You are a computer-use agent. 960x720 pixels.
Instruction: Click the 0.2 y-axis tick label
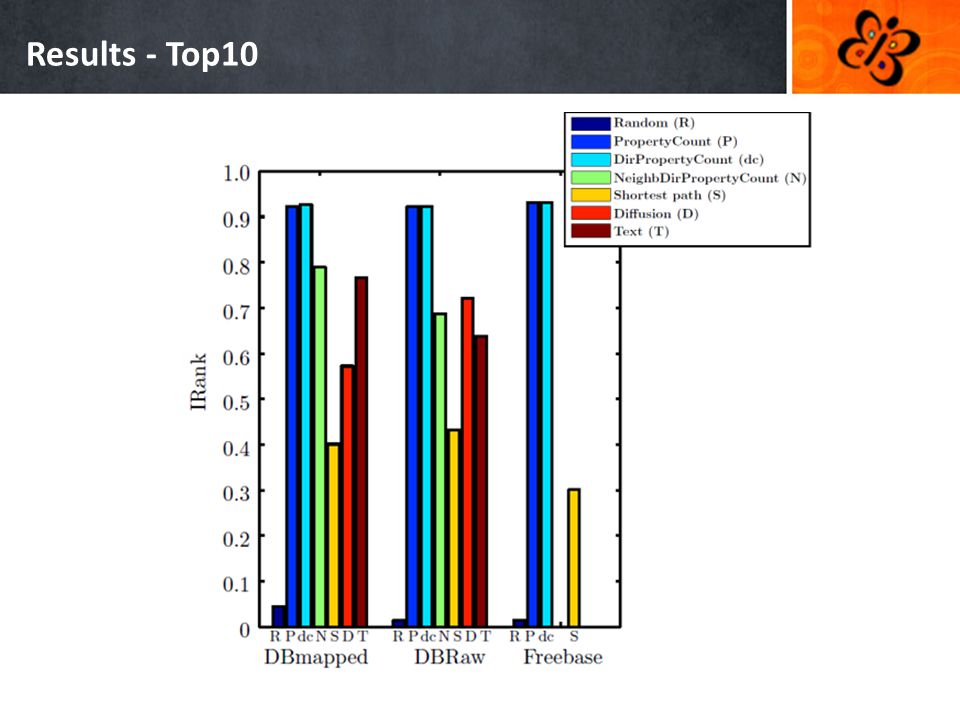click(x=236, y=539)
